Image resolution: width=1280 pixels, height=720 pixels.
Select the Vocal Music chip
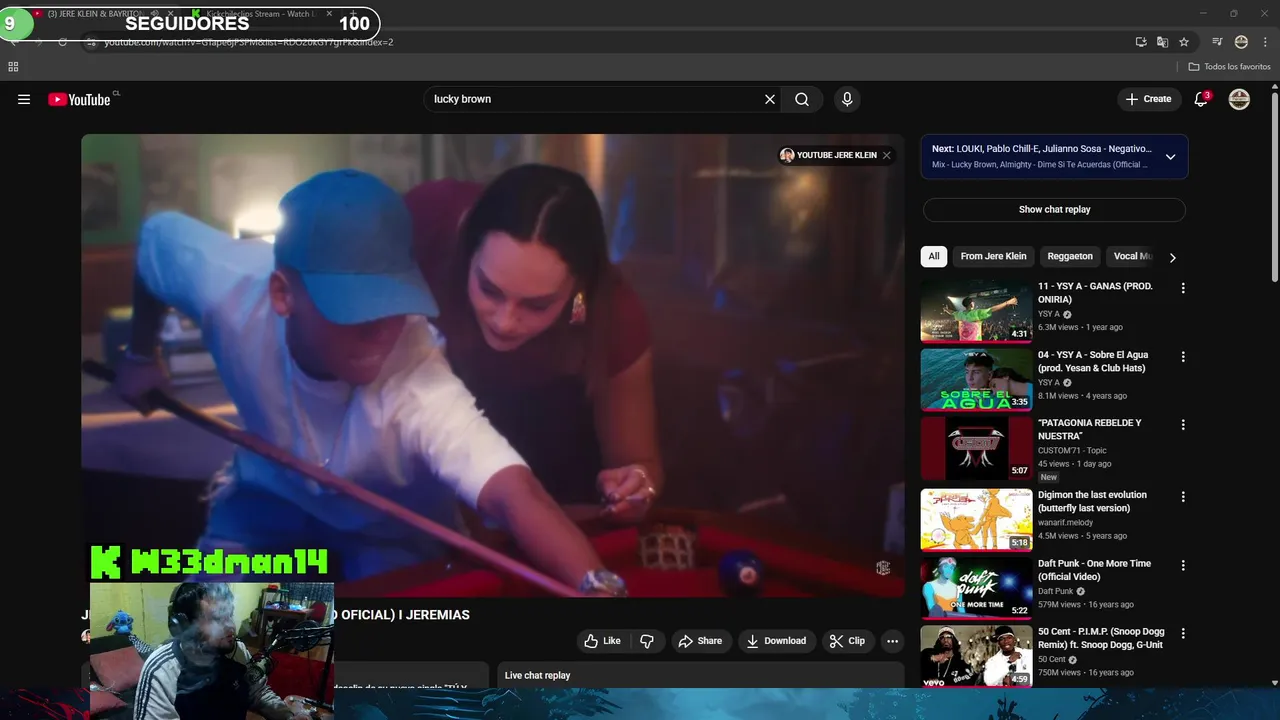(1132, 256)
